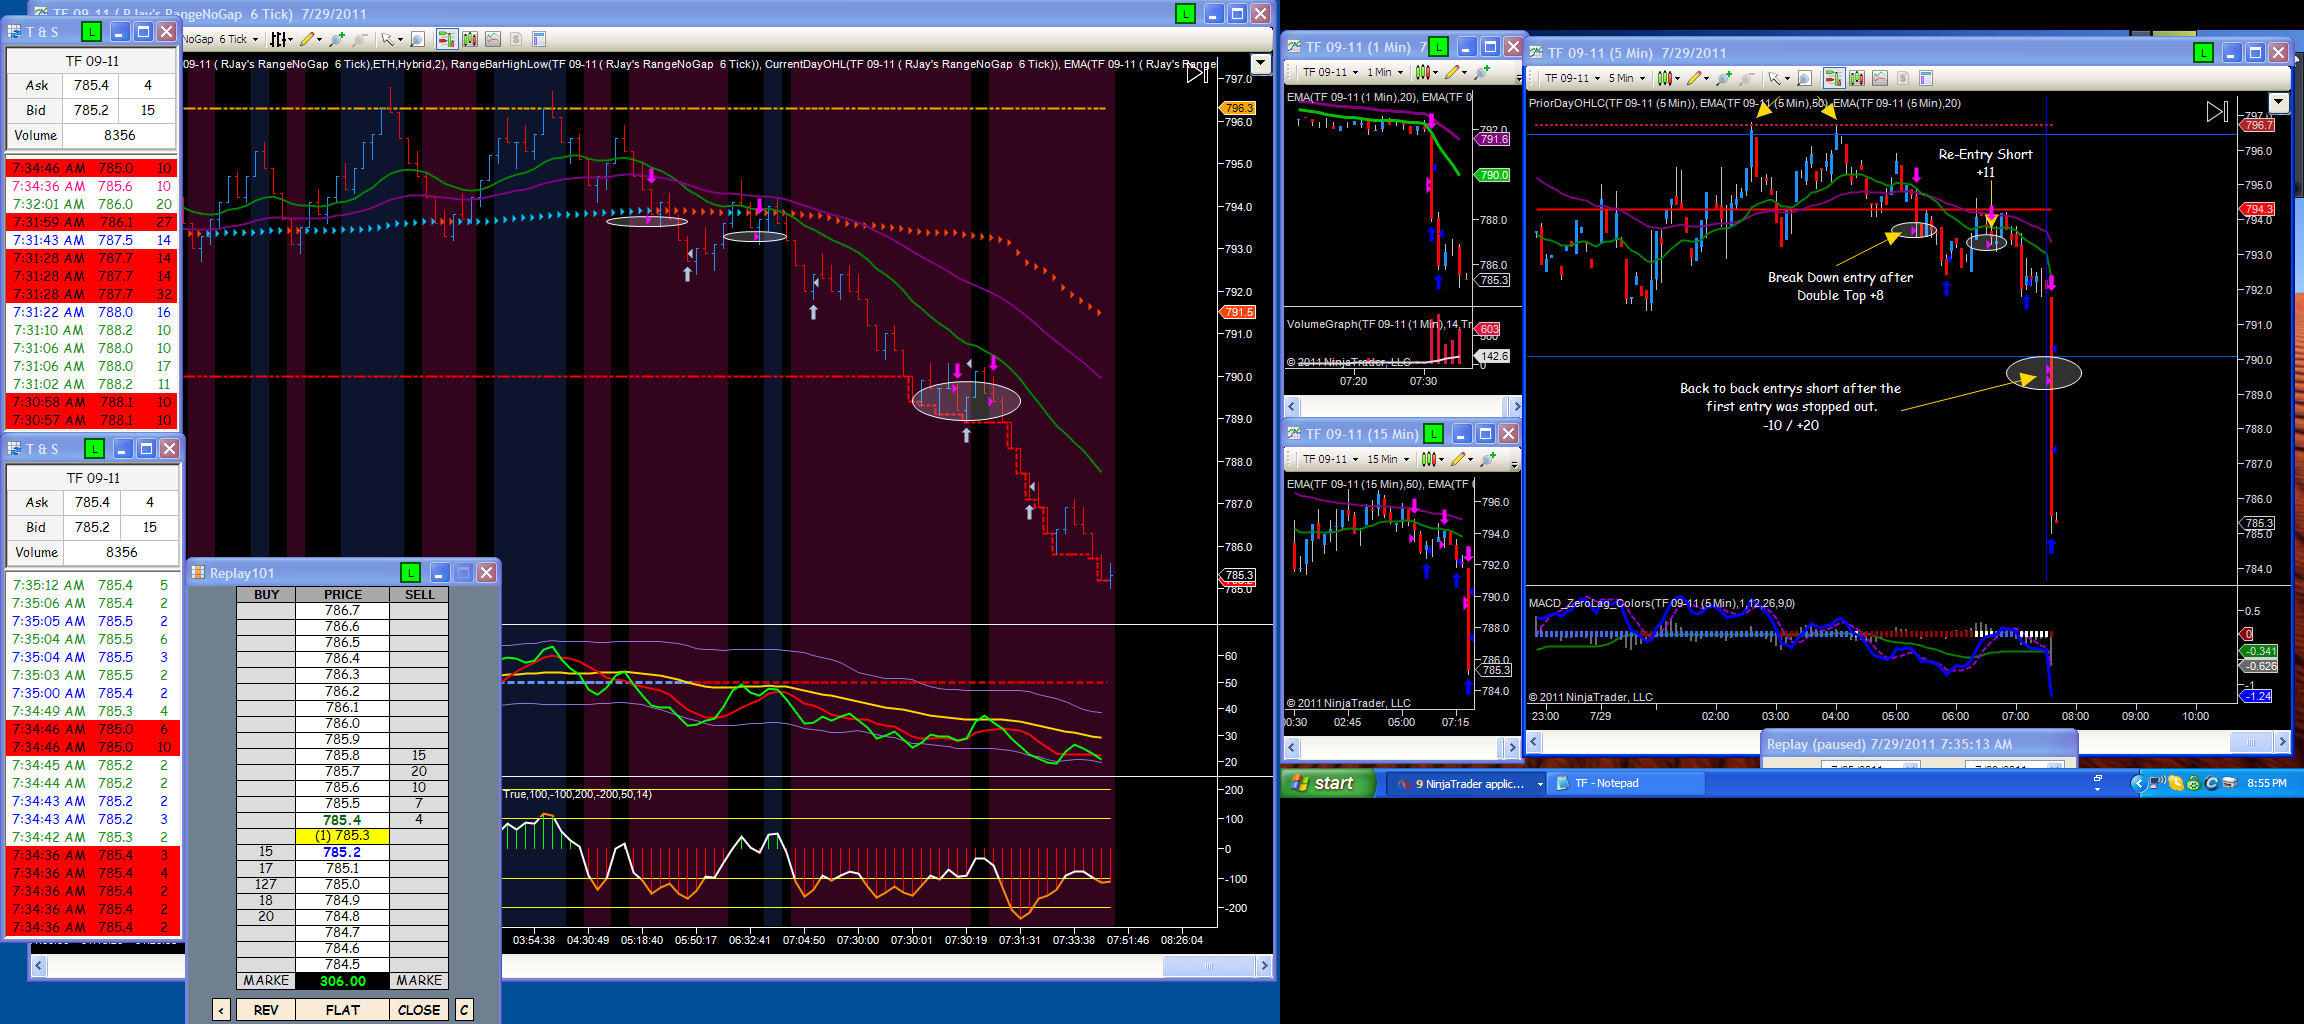The height and width of the screenshot is (1024, 2304).
Task: Click the right scroll arrow of the 5 Min chart
Action: pos(2282,742)
